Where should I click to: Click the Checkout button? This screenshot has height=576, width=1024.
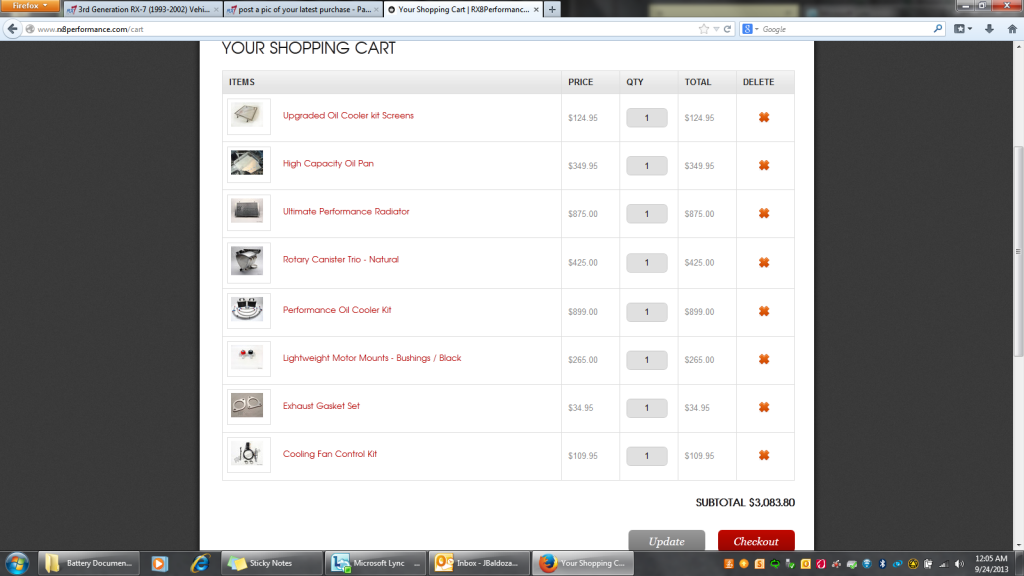click(756, 541)
